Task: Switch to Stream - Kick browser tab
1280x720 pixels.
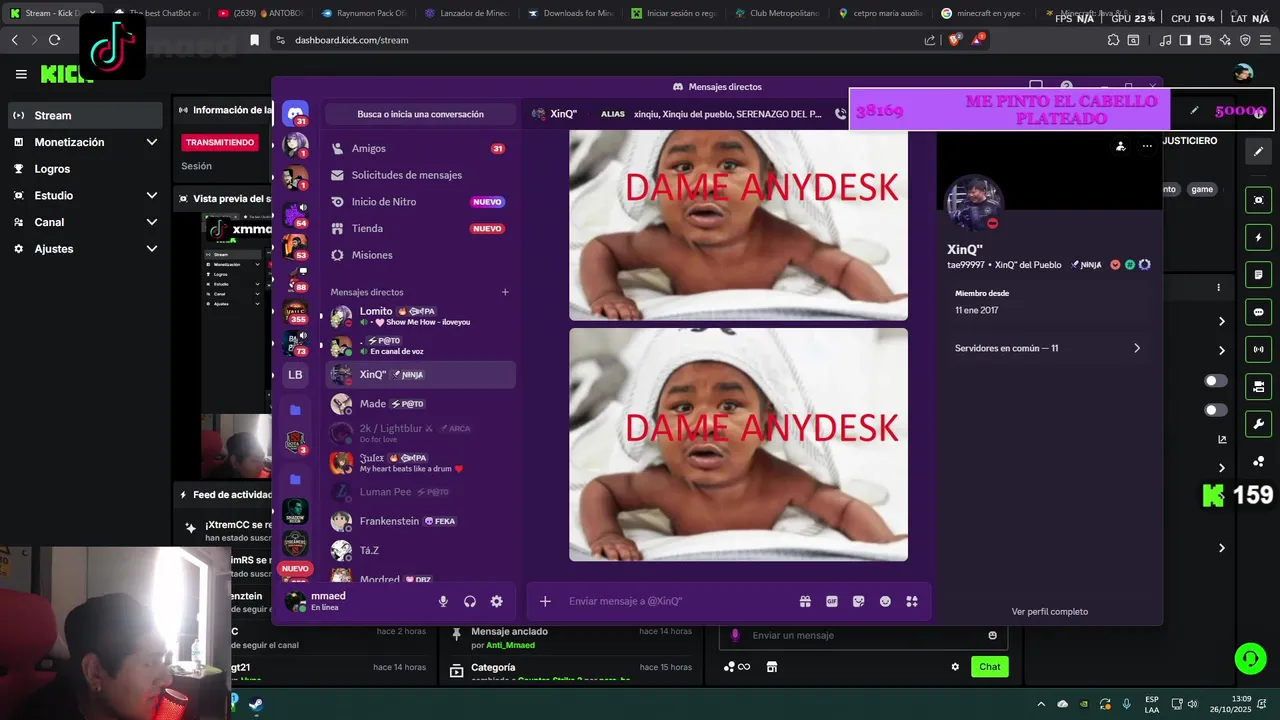Action: (52, 13)
